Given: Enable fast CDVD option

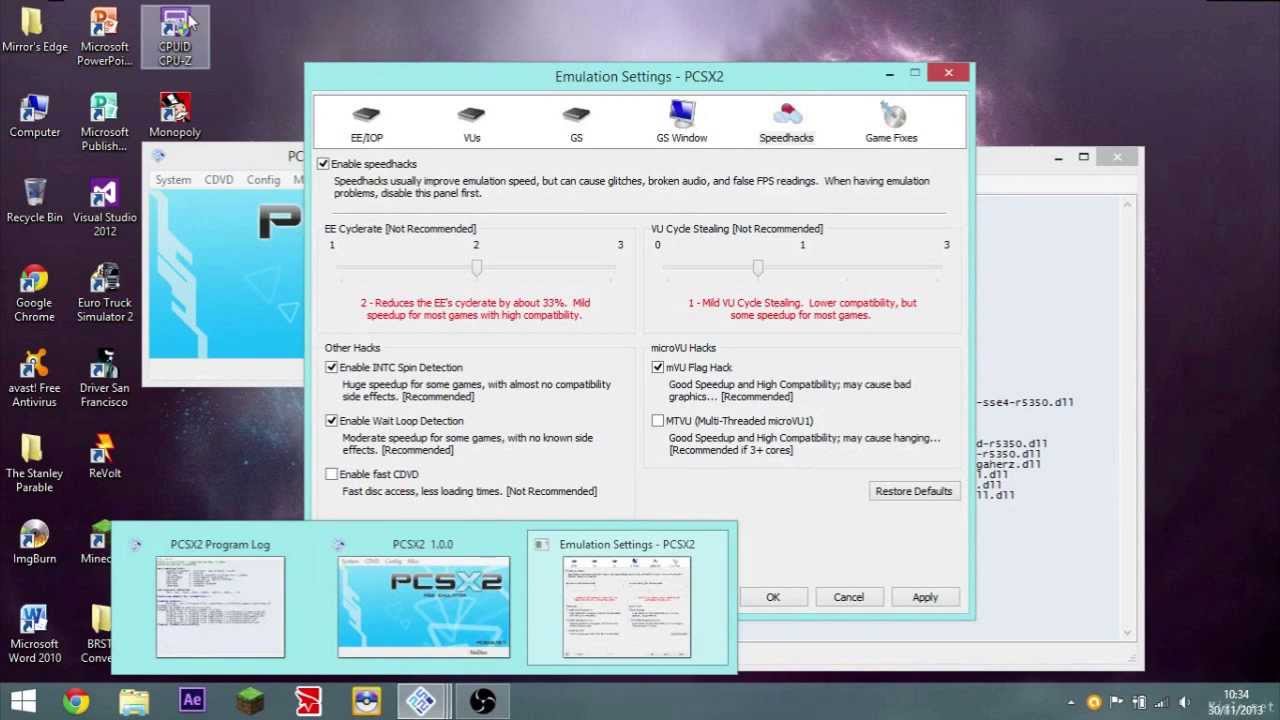Looking at the screenshot, I should coord(331,474).
